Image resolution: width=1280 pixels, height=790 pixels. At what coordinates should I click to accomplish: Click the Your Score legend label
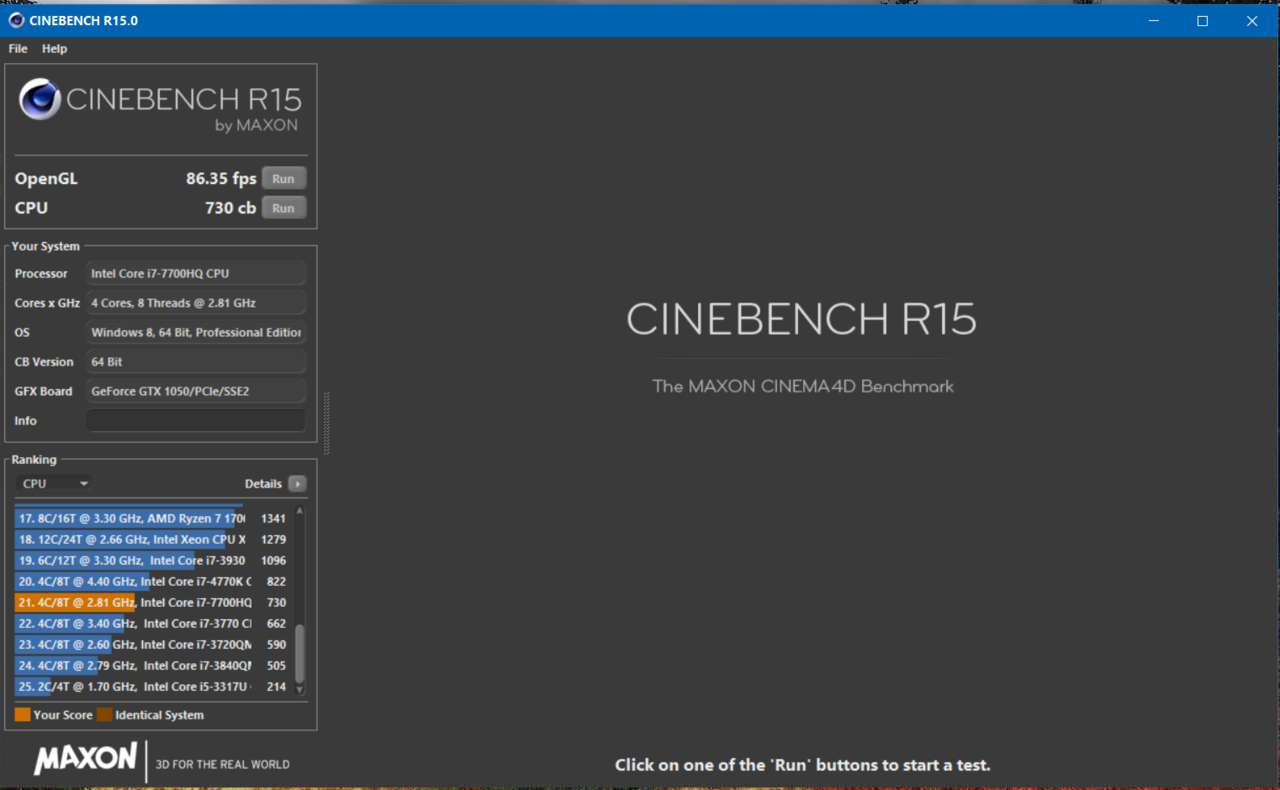63,715
